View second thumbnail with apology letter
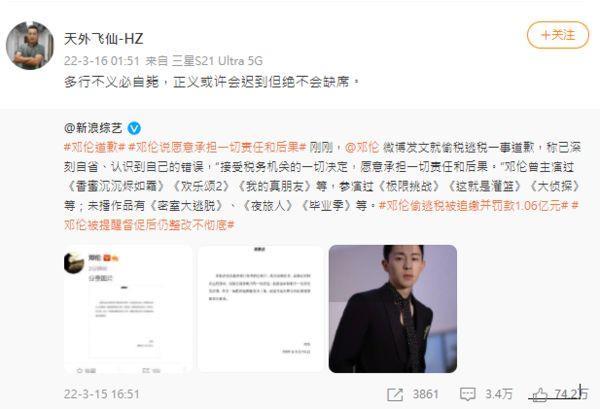The width and height of the screenshot is (600, 409). tap(261, 309)
